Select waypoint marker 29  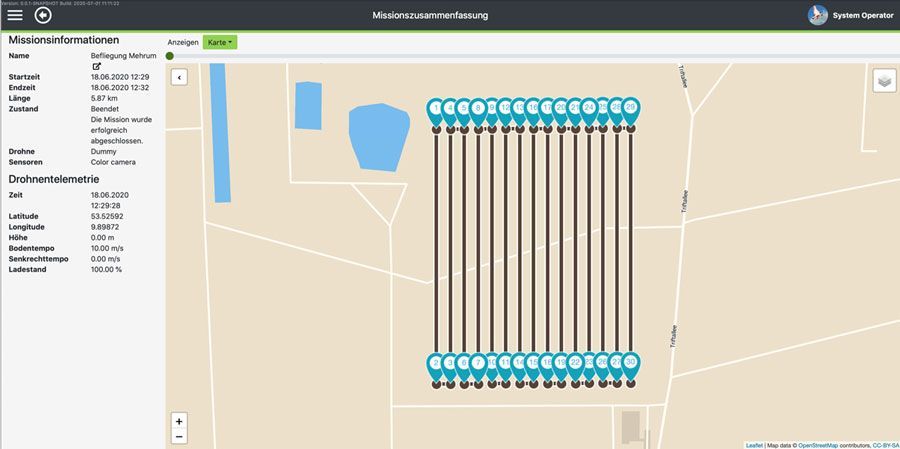pos(630,109)
